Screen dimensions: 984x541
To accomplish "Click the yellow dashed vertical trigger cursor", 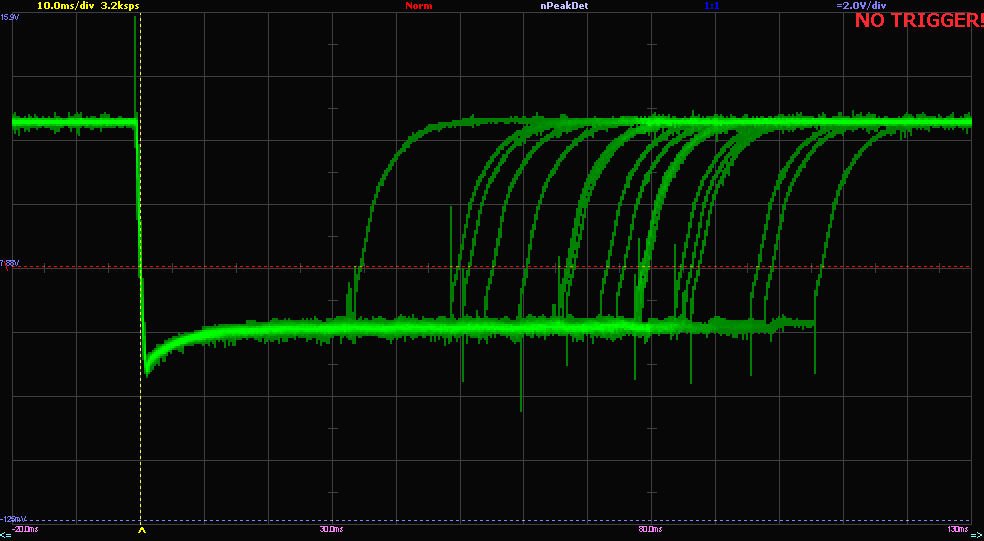I will tap(141, 440).
